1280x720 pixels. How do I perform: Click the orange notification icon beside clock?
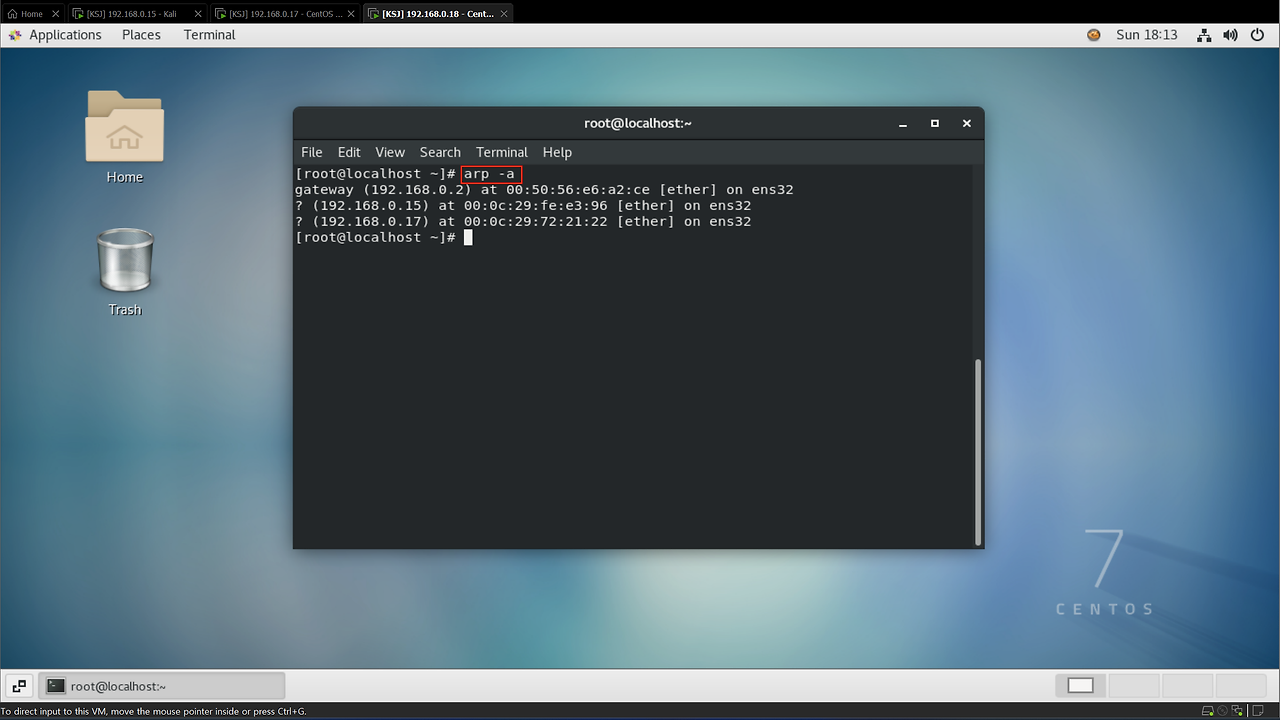(1093, 35)
